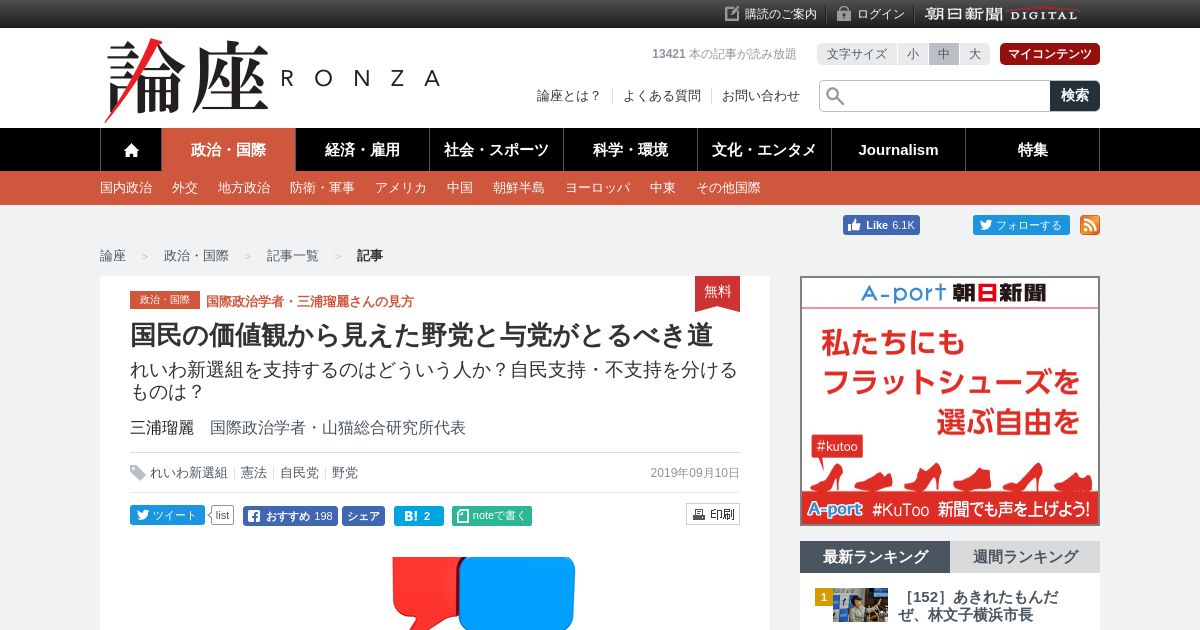Open 特集 navigation tab
The width and height of the screenshot is (1200, 630).
(1033, 150)
